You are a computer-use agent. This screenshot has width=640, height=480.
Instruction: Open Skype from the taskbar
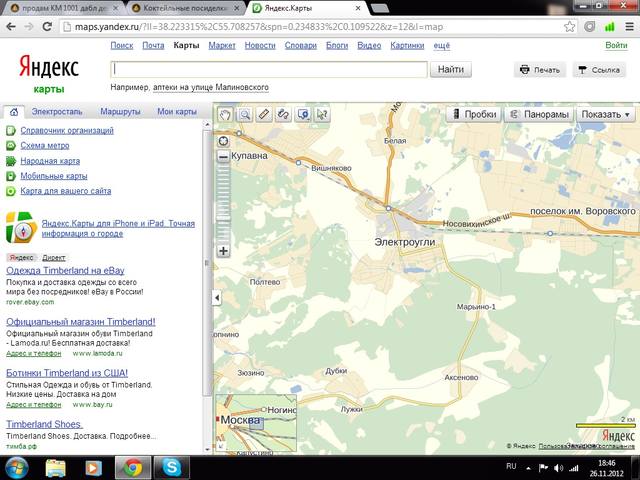point(172,467)
